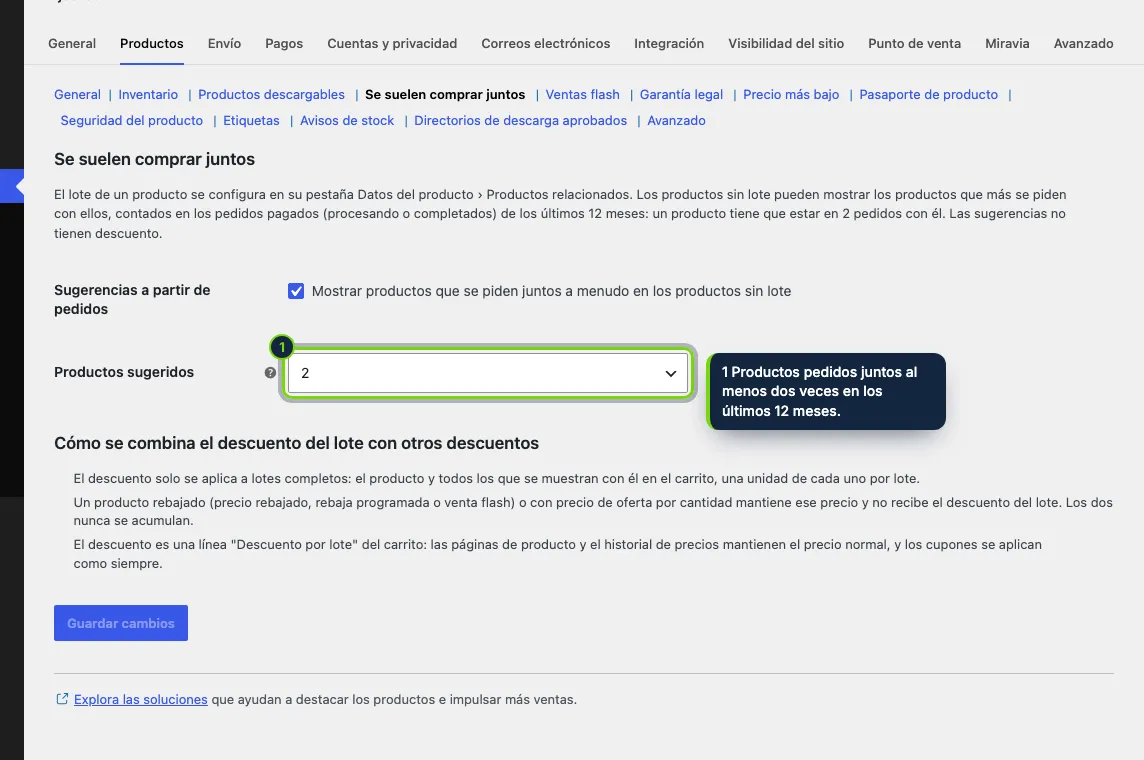This screenshot has width=1144, height=760.
Task: Switch to the General settings tab
Action: tap(72, 43)
